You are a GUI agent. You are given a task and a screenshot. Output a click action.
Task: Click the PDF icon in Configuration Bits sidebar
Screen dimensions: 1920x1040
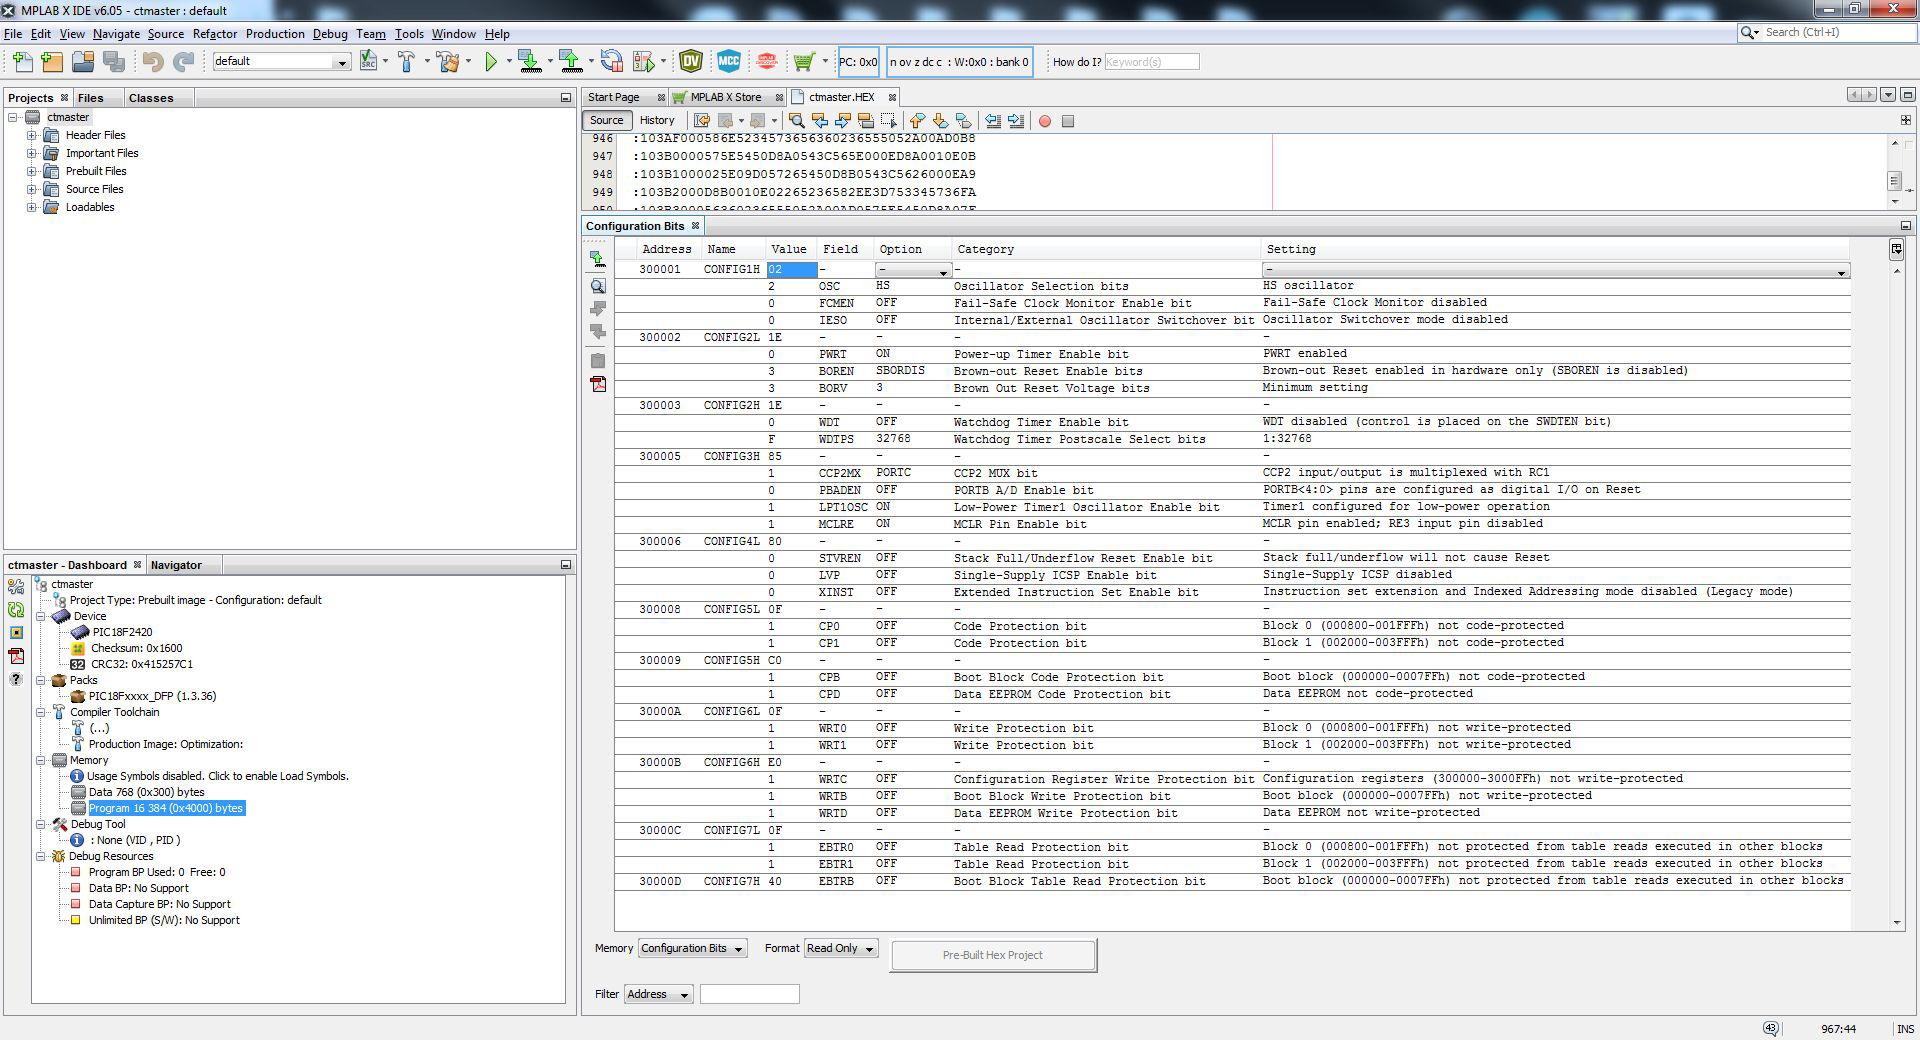click(x=598, y=384)
